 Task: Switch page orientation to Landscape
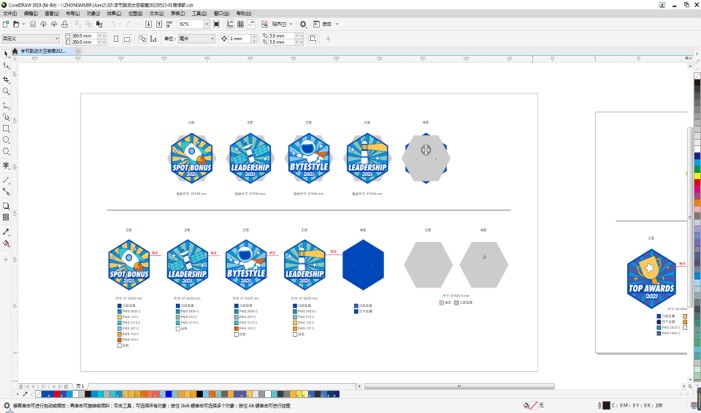(x=127, y=39)
